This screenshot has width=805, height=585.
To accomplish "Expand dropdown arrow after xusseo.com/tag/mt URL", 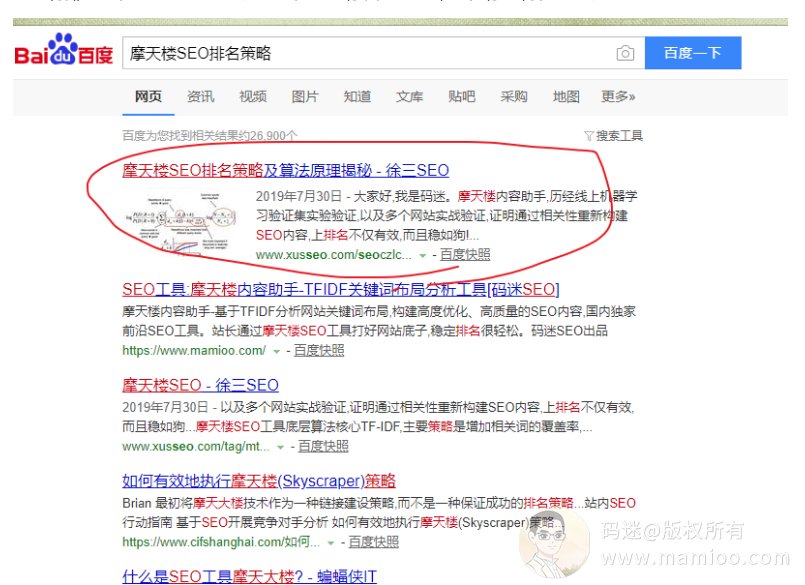I will click(x=280, y=447).
